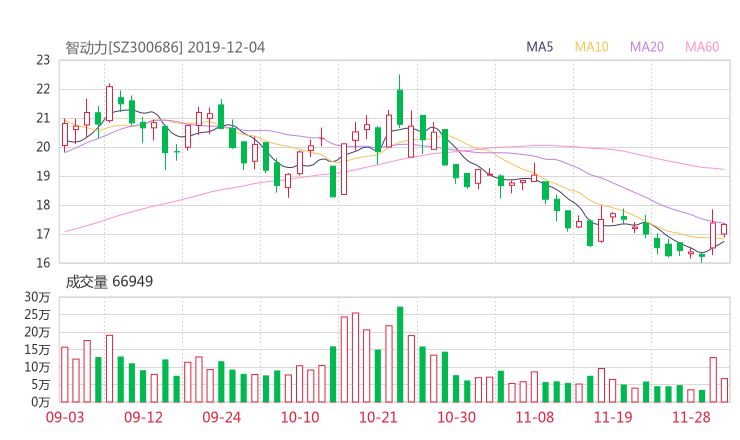The image size is (740, 440).
Task: Select the tallest green volume bar above 25万
Action: [x=400, y=355]
